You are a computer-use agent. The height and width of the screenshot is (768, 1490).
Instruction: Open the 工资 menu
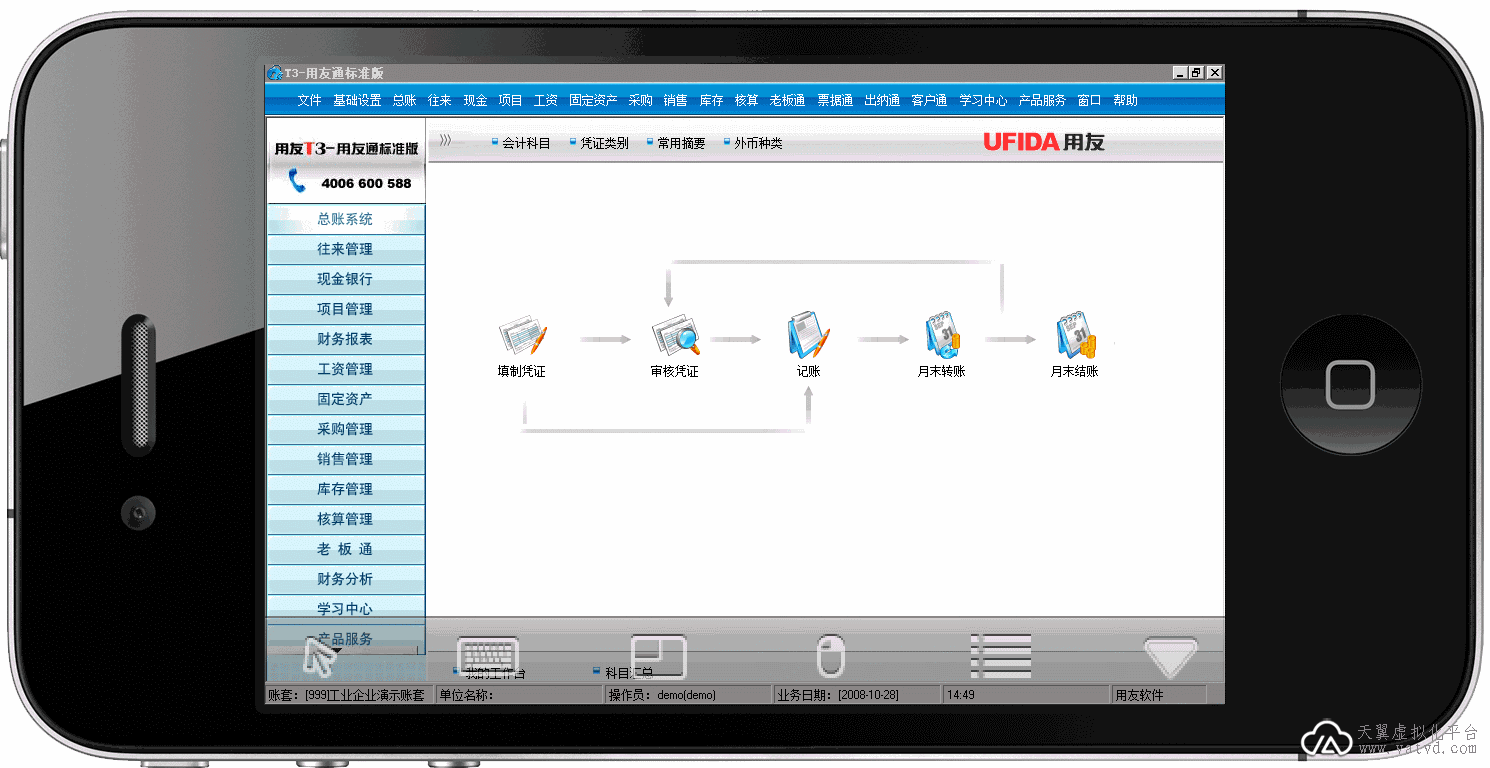click(x=545, y=100)
